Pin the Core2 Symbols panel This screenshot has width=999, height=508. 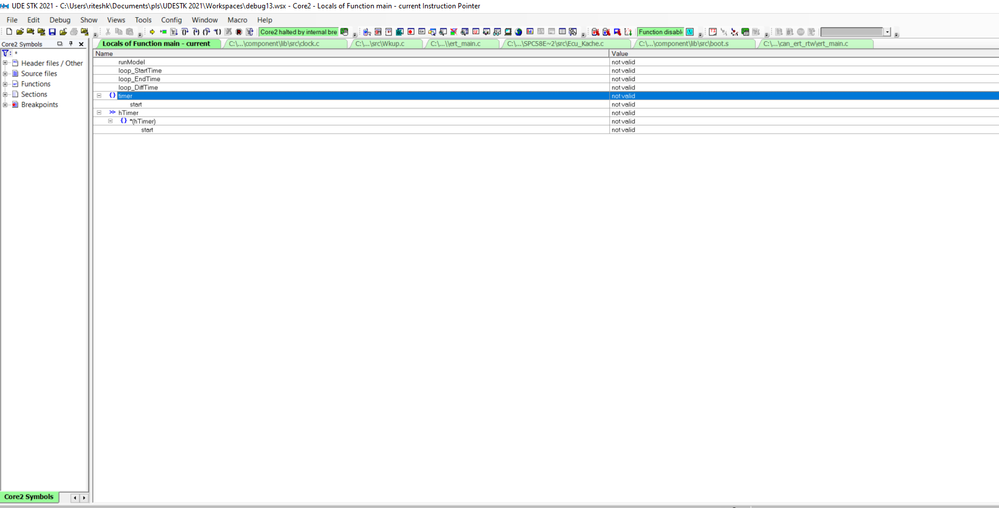71,44
